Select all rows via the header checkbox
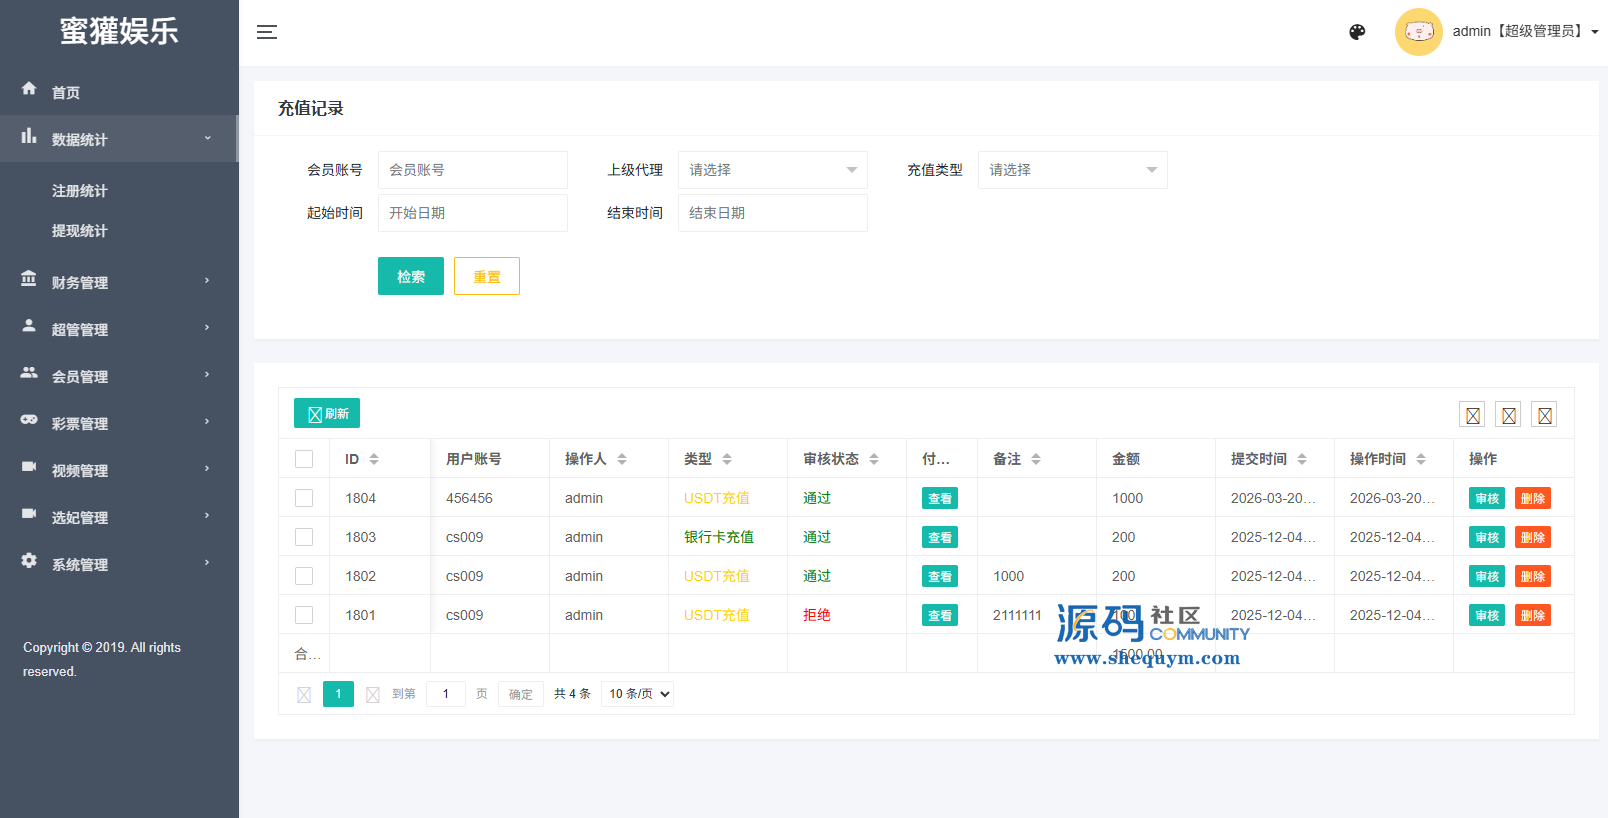This screenshot has width=1608, height=818. [x=304, y=459]
